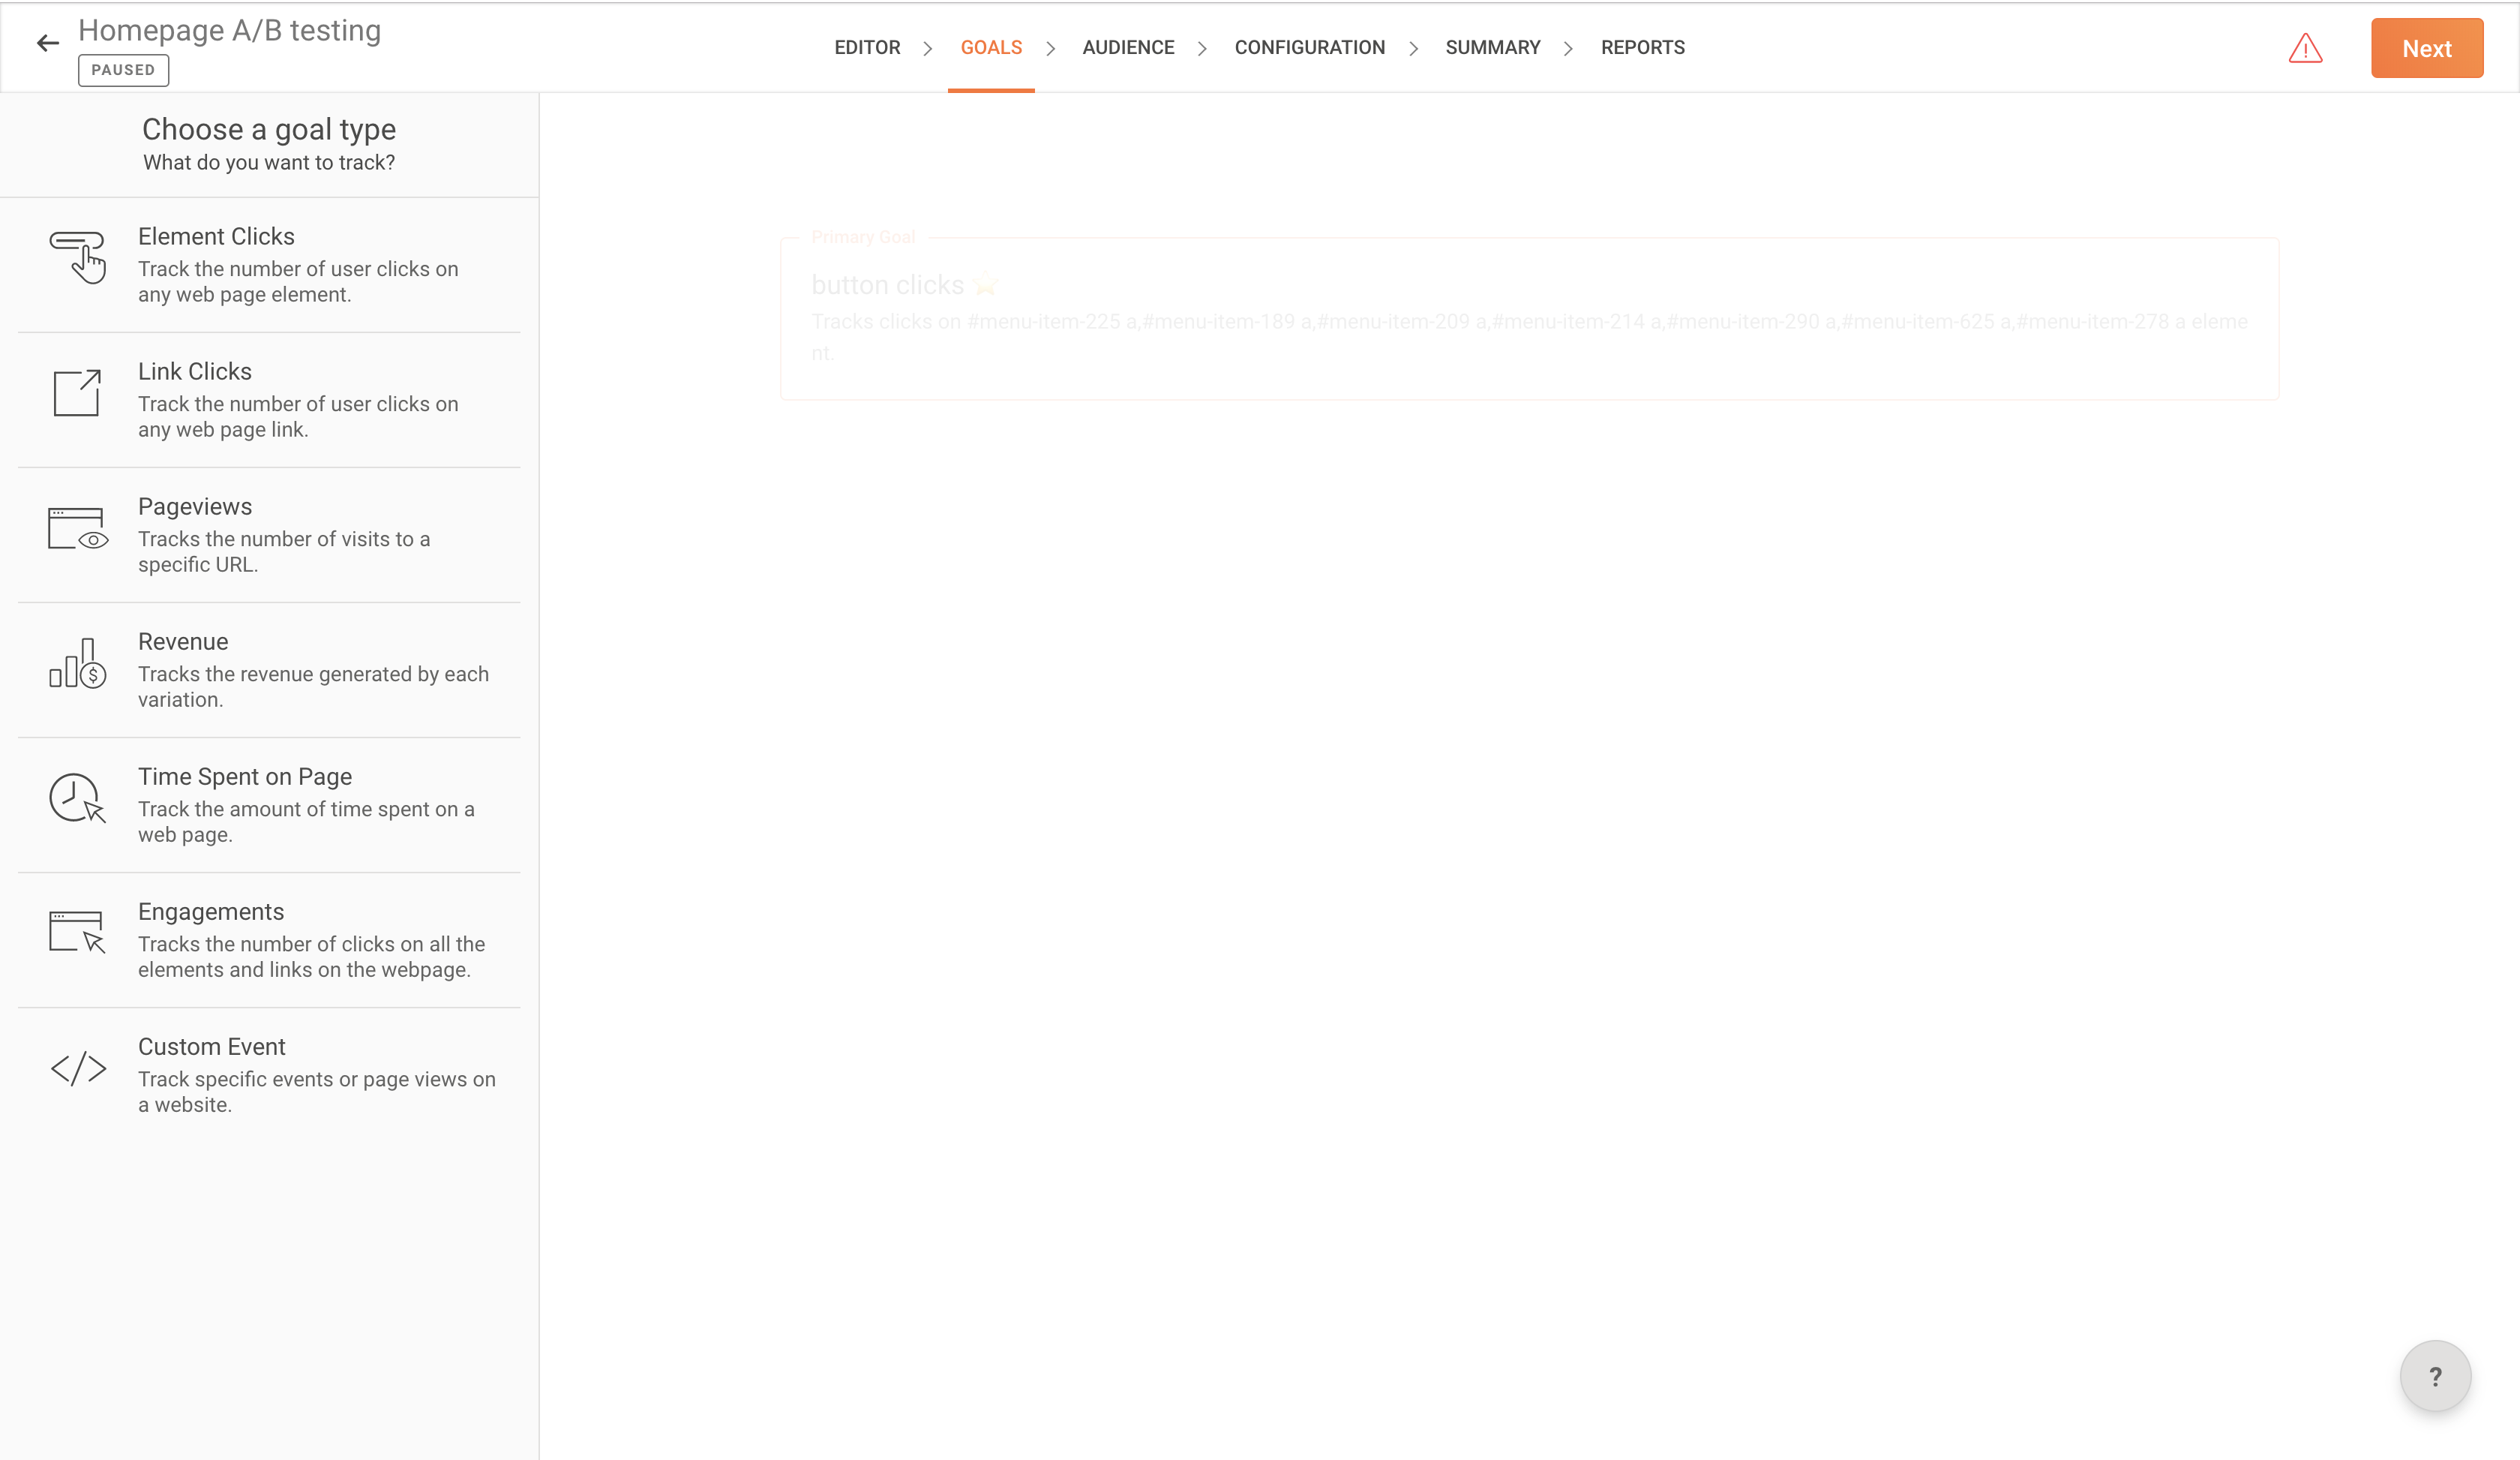Image resolution: width=2520 pixels, height=1460 pixels.
Task: Click the Engagements window cursor icon
Action: (77, 932)
